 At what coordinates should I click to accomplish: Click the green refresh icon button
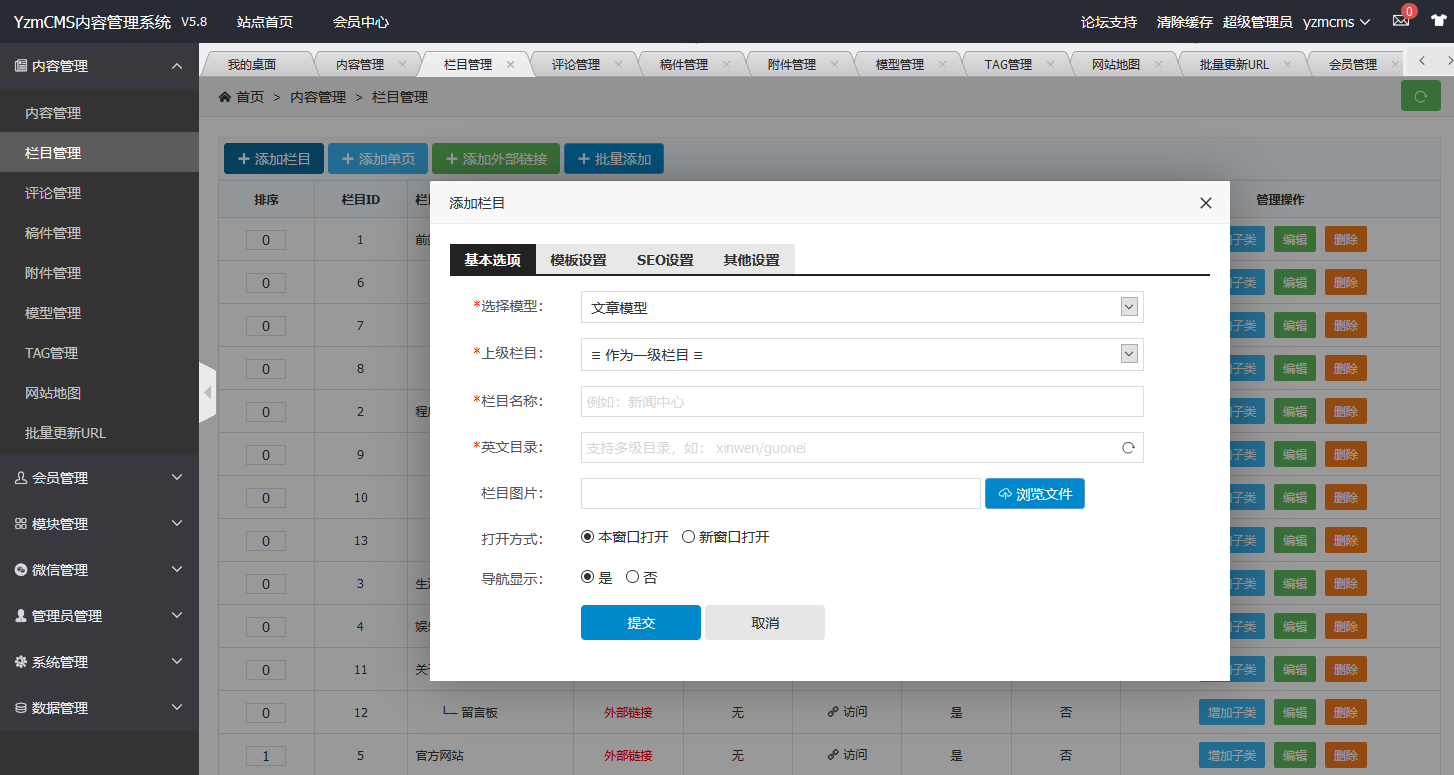[x=1421, y=97]
